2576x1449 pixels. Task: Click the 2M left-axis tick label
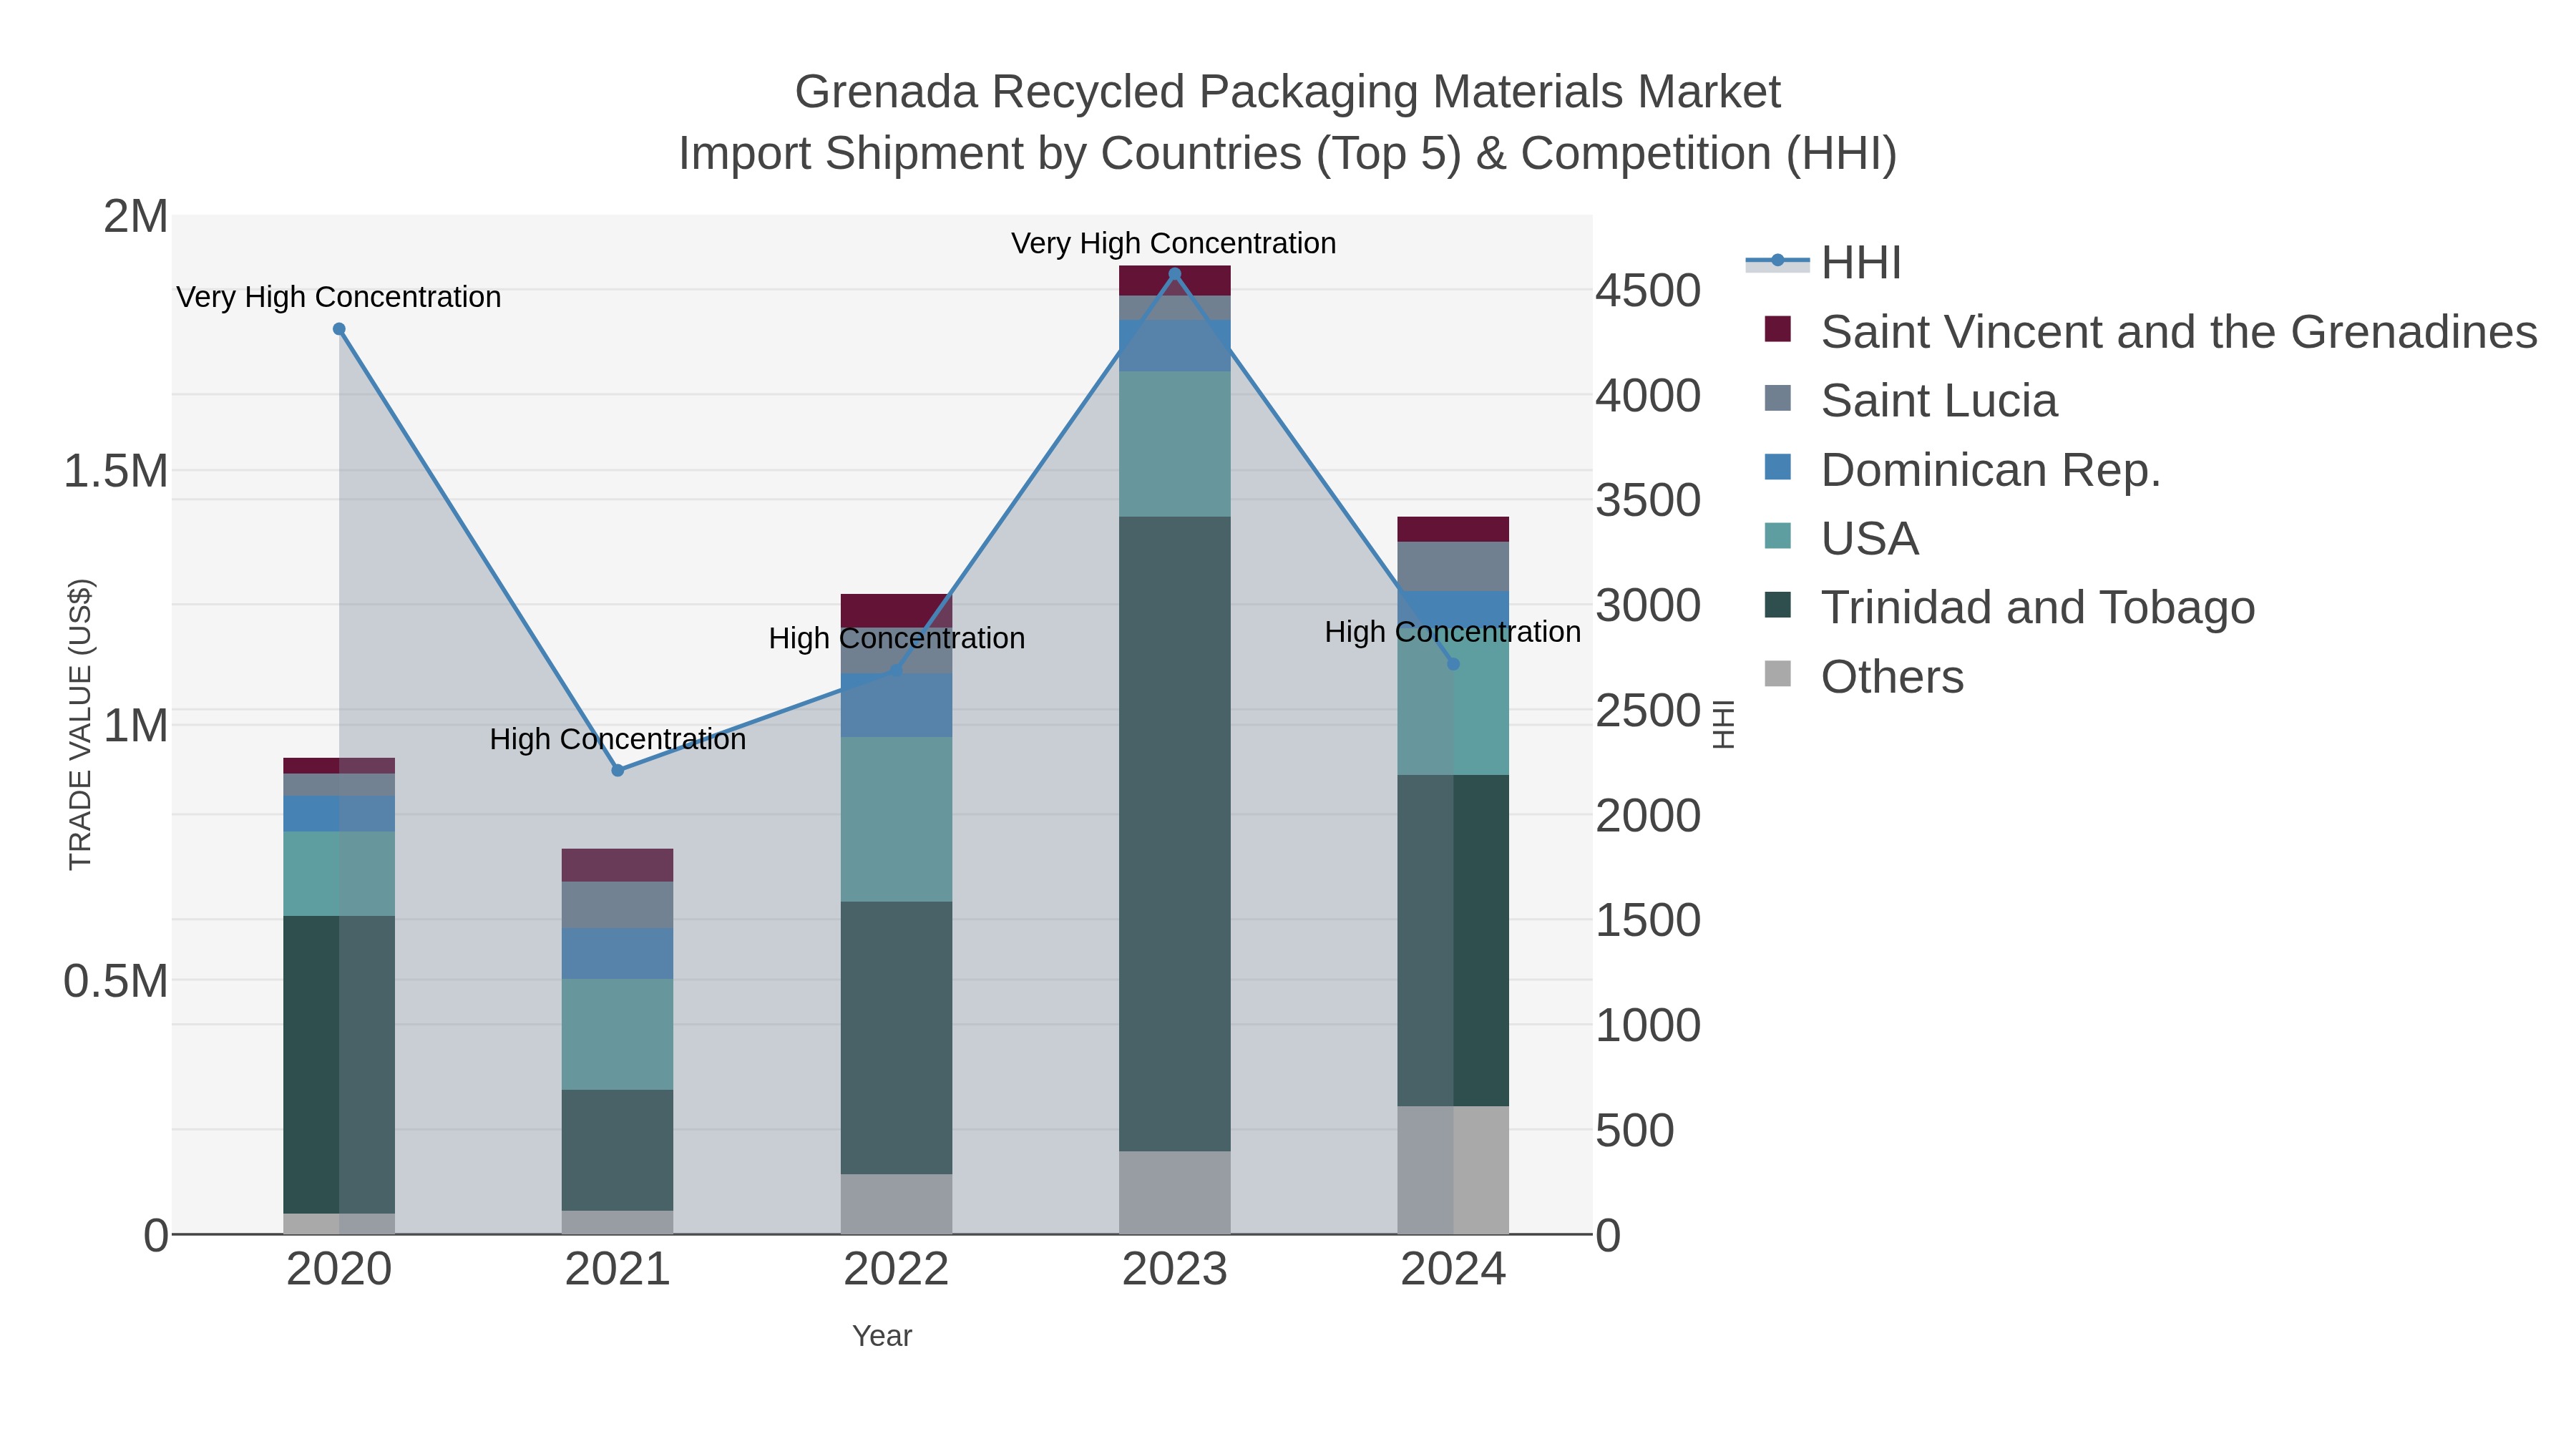click(x=136, y=216)
